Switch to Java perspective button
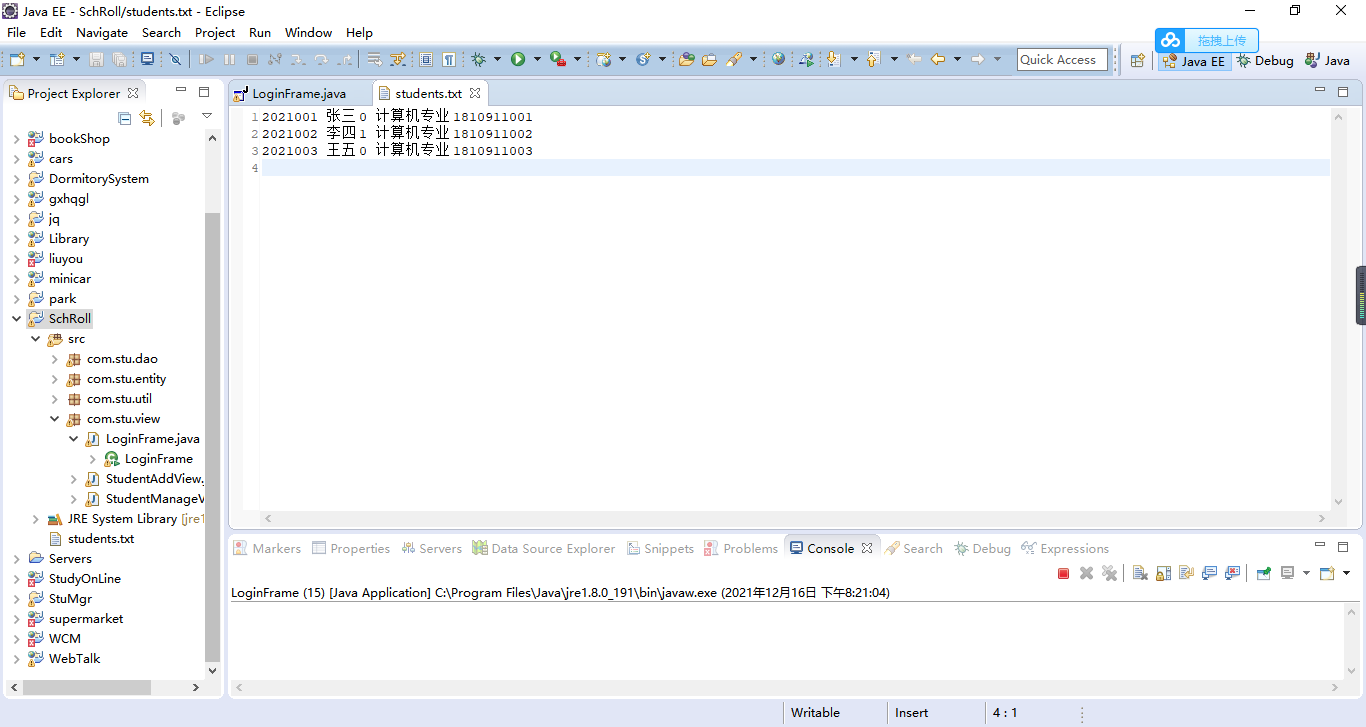This screenshot has height=727, width=1366. tap(1328, 60)
